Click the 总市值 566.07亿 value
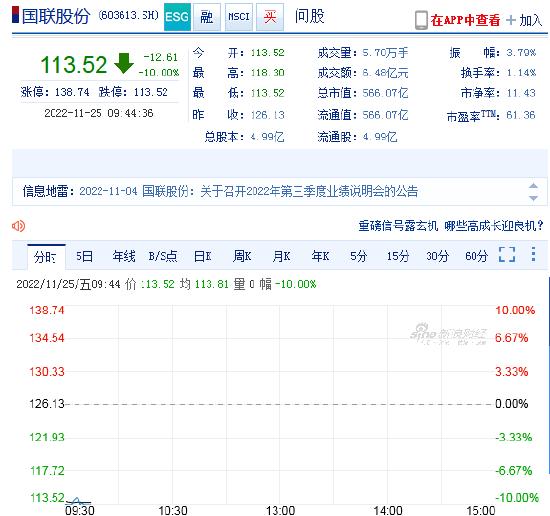This screenshot has width=550, height=516. [385, 93]
